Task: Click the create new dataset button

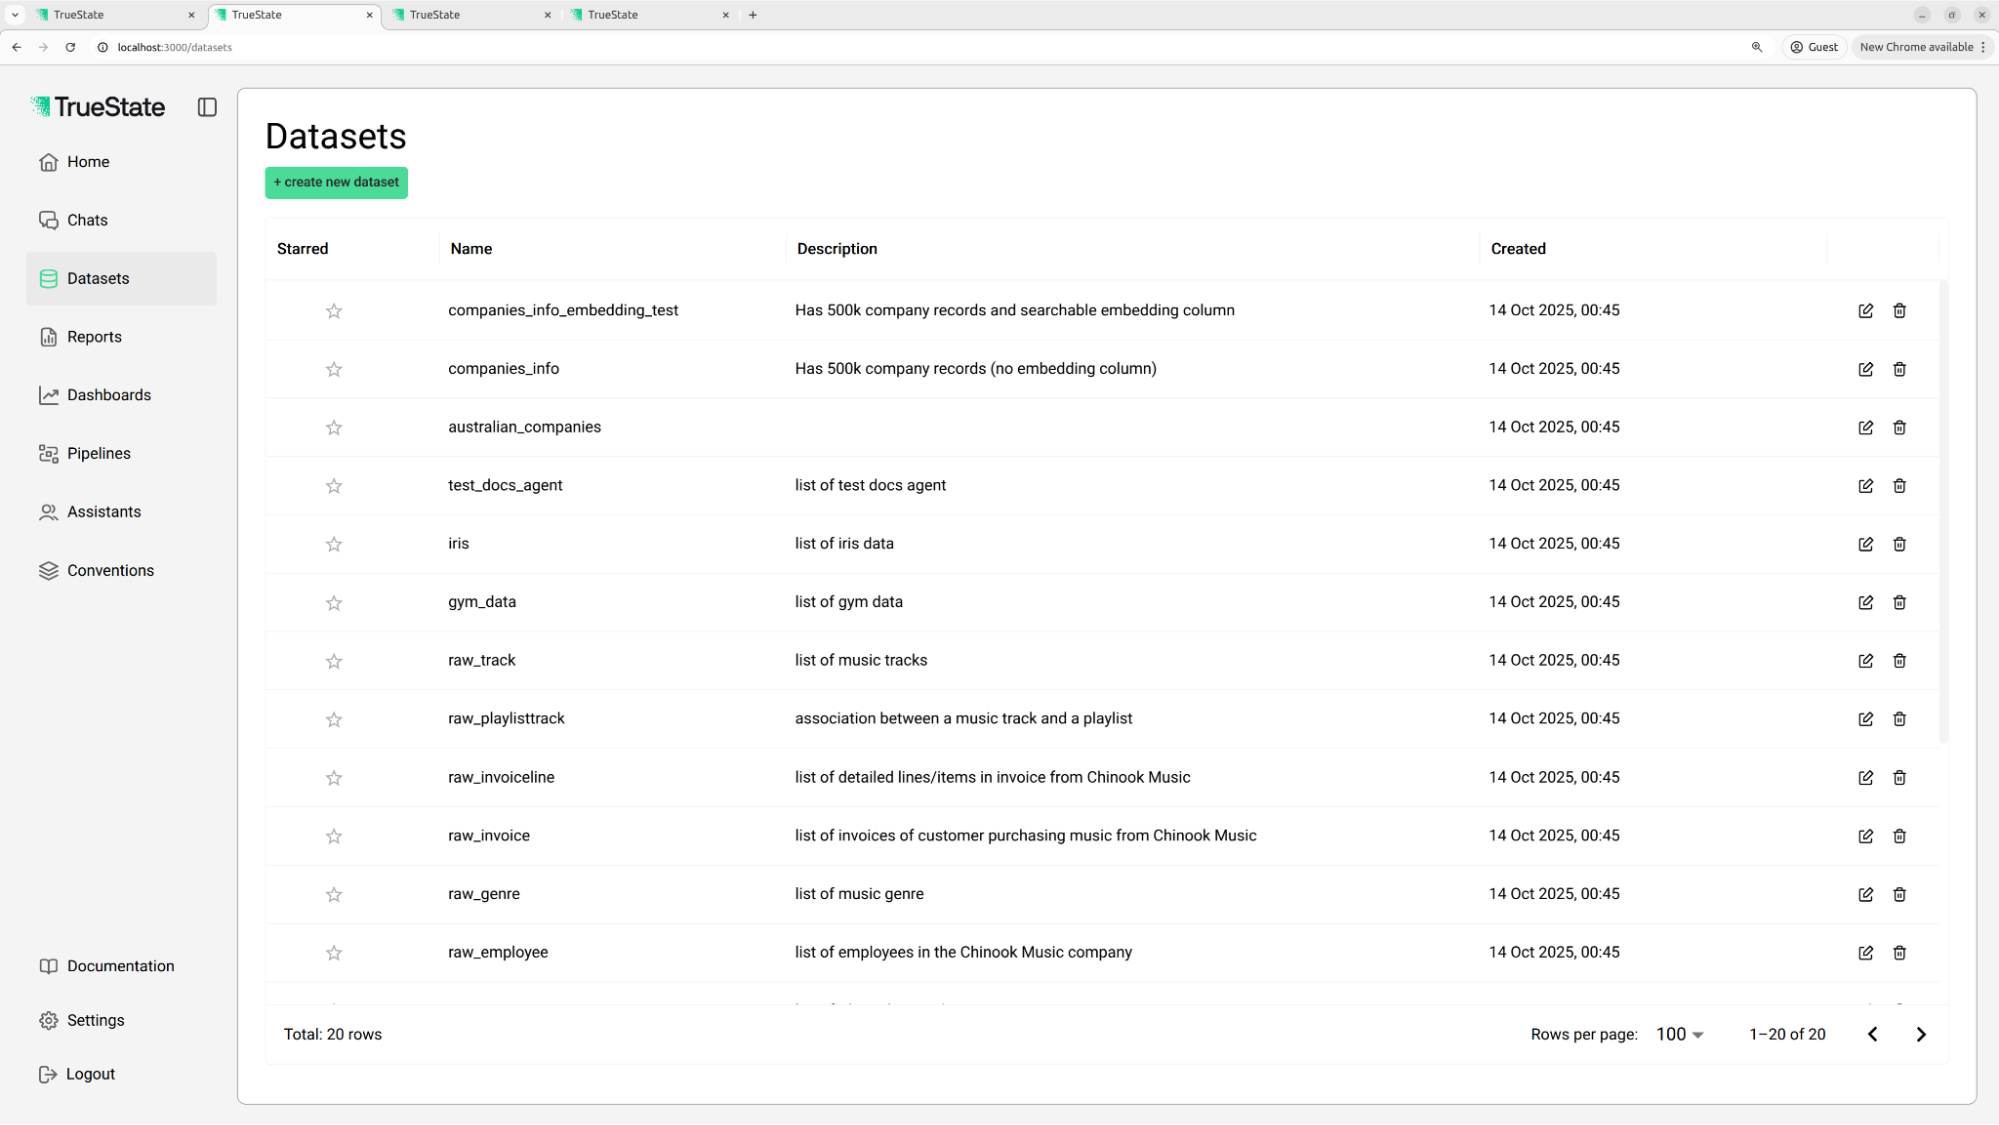Action: pyautogui.click(x=336, y=182)
